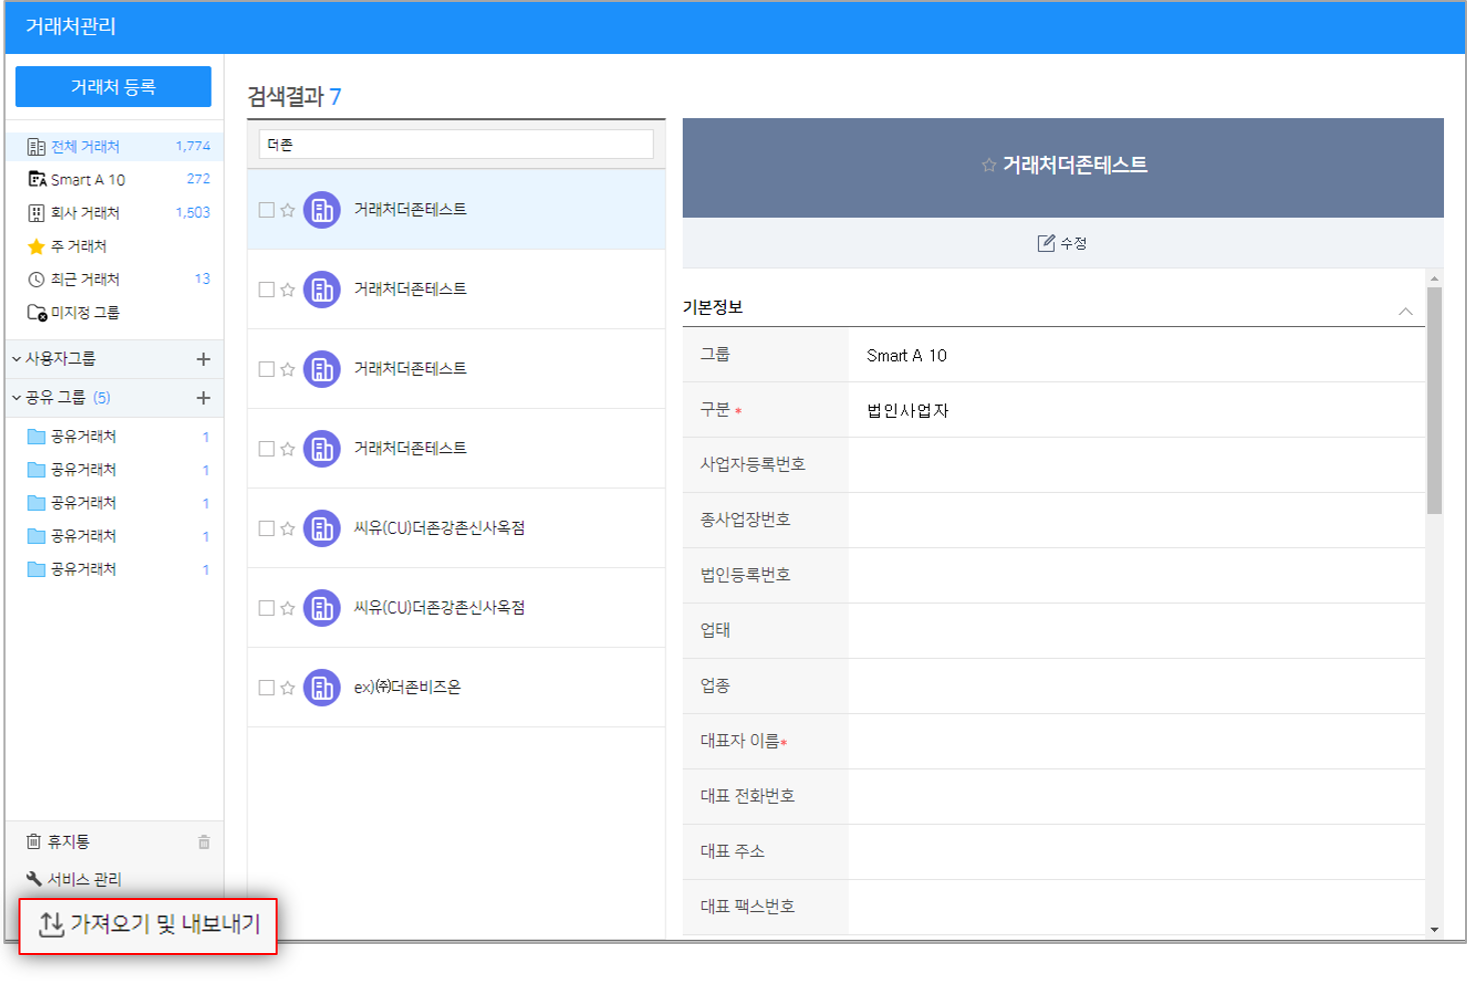This screenshot has height=987, width=1467.
Task: Collapse the 기본정보 section chevron
Action: [1405, 311]
